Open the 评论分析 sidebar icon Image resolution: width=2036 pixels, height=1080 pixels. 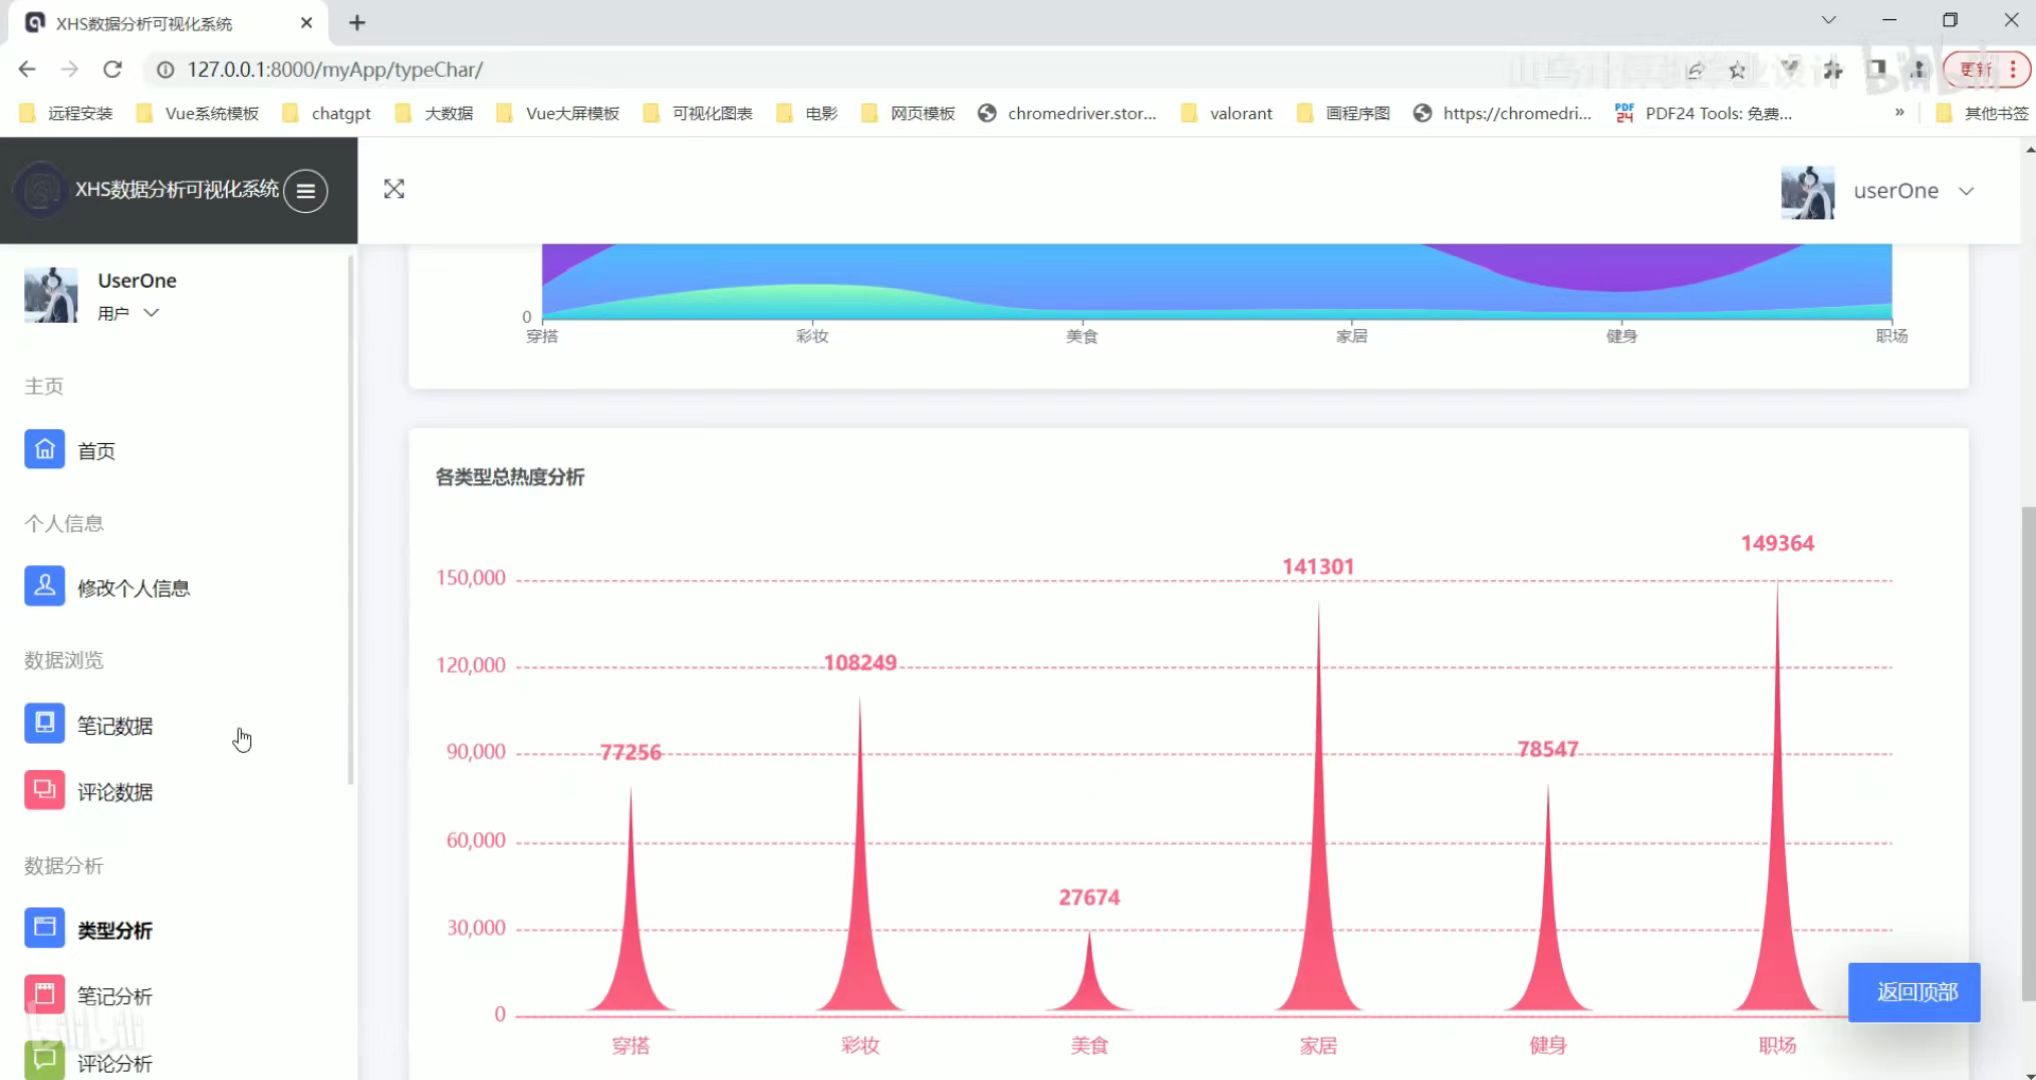point(44,1060)
